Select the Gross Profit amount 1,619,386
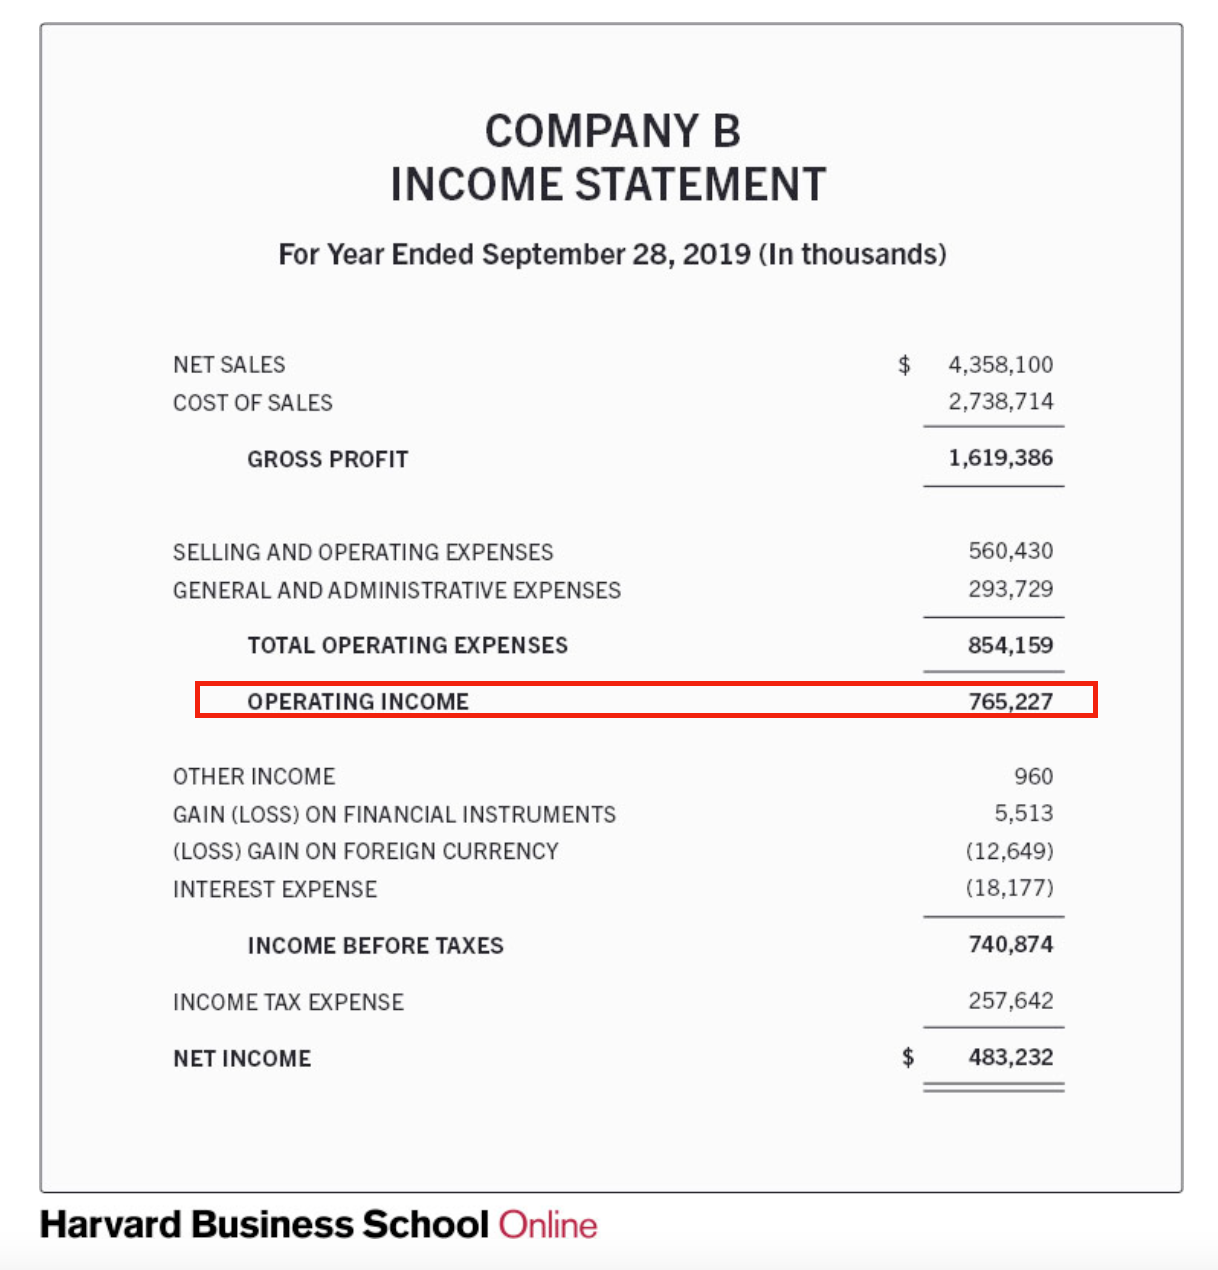Image resolution: width=1218 pixels, height=1270 pixels. click(1001, 458)
